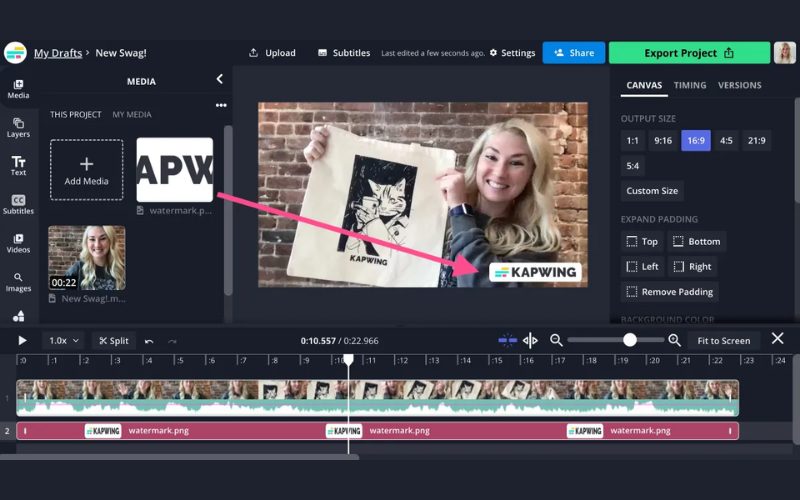Screen dimensions: 800x500
Task: Click the New Swag! project title
Action: click(x=121, y=53)
